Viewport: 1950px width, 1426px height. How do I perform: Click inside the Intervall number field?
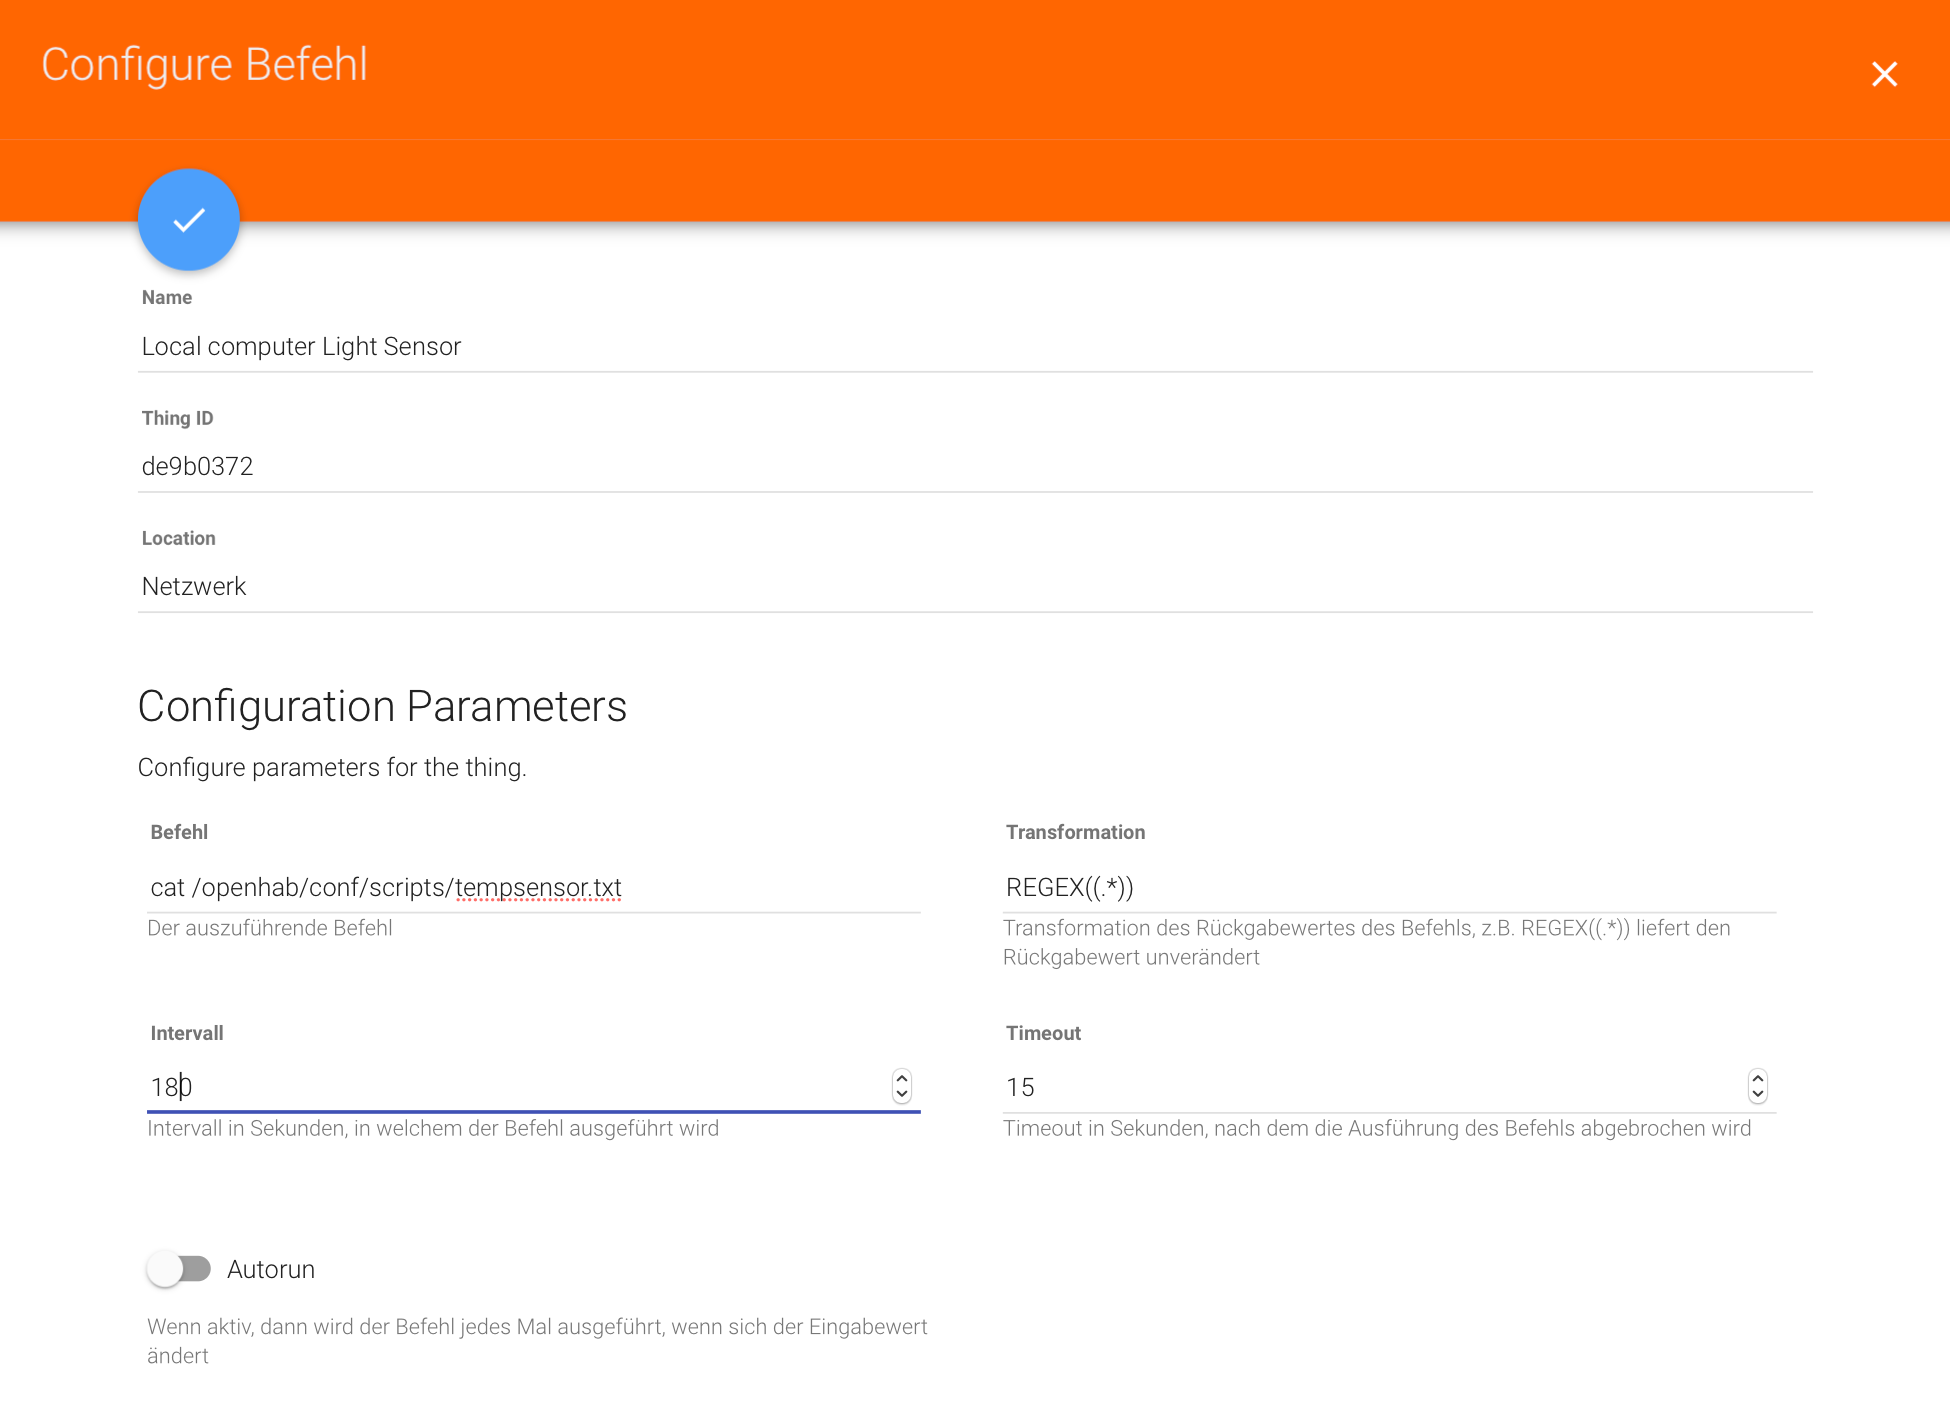(x=500, y=1087)
